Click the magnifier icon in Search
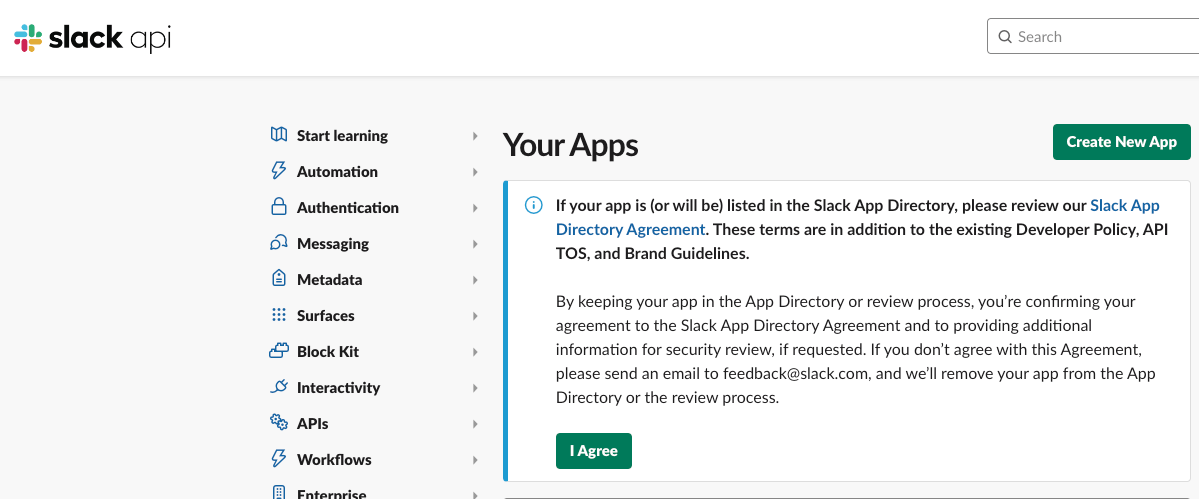This screenshot has width=1199, height=499. (x=1006, y=37)
